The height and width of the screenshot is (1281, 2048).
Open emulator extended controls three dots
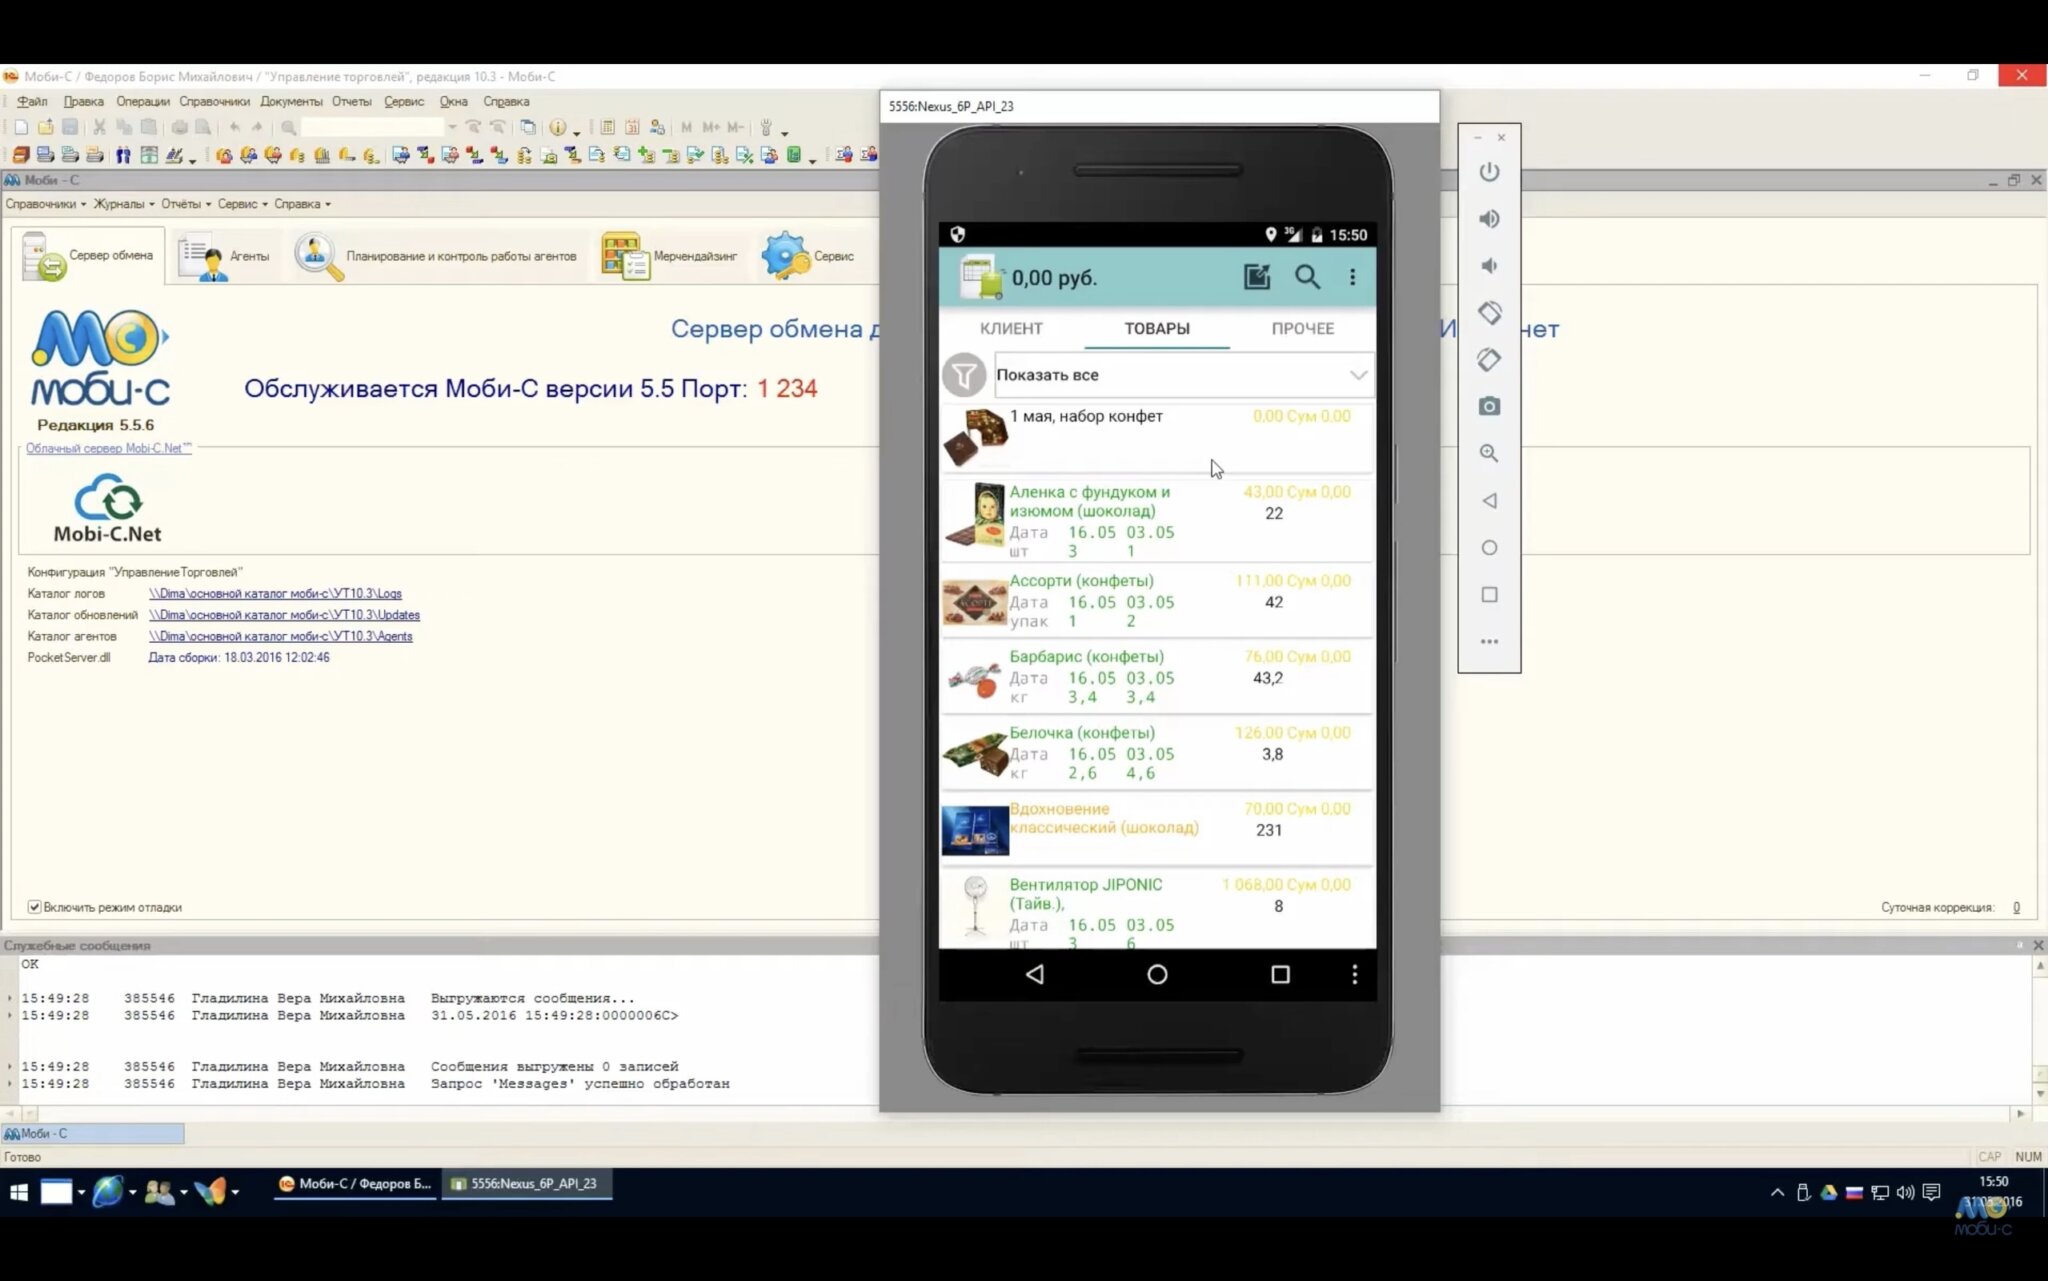(x=1489, y=642)
